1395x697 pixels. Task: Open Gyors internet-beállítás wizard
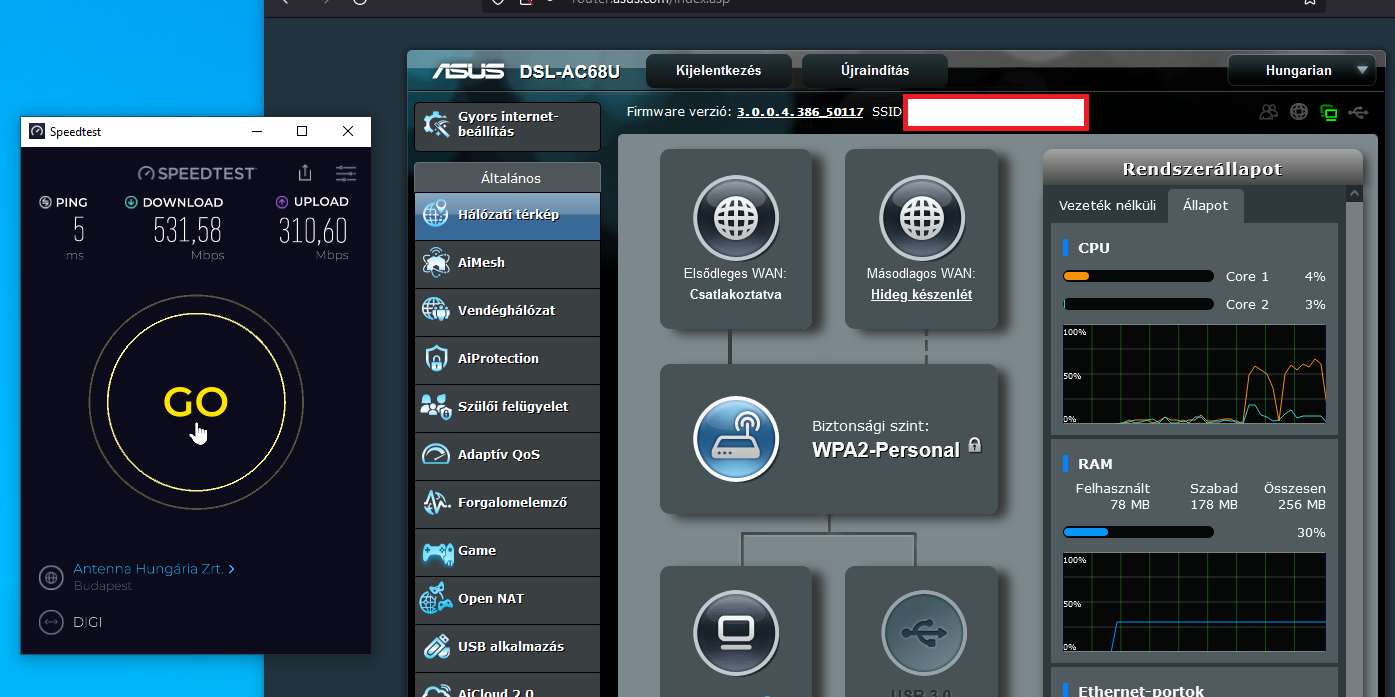[x=507, y=125]
